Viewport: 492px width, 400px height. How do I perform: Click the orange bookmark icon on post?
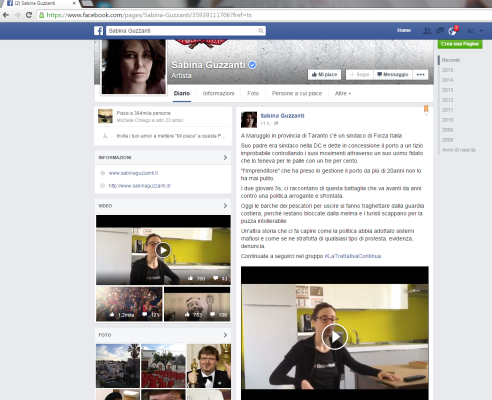[426, 108]
